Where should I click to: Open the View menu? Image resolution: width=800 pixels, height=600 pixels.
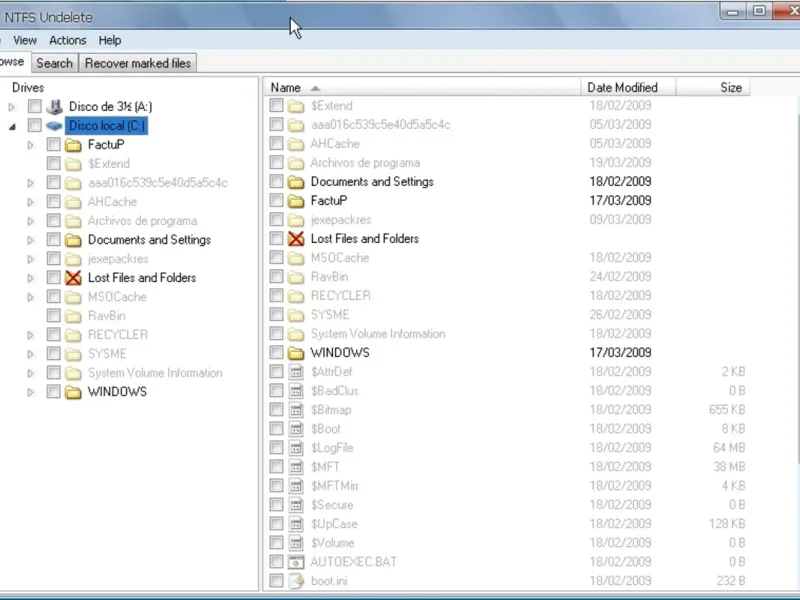coord(24,40)
